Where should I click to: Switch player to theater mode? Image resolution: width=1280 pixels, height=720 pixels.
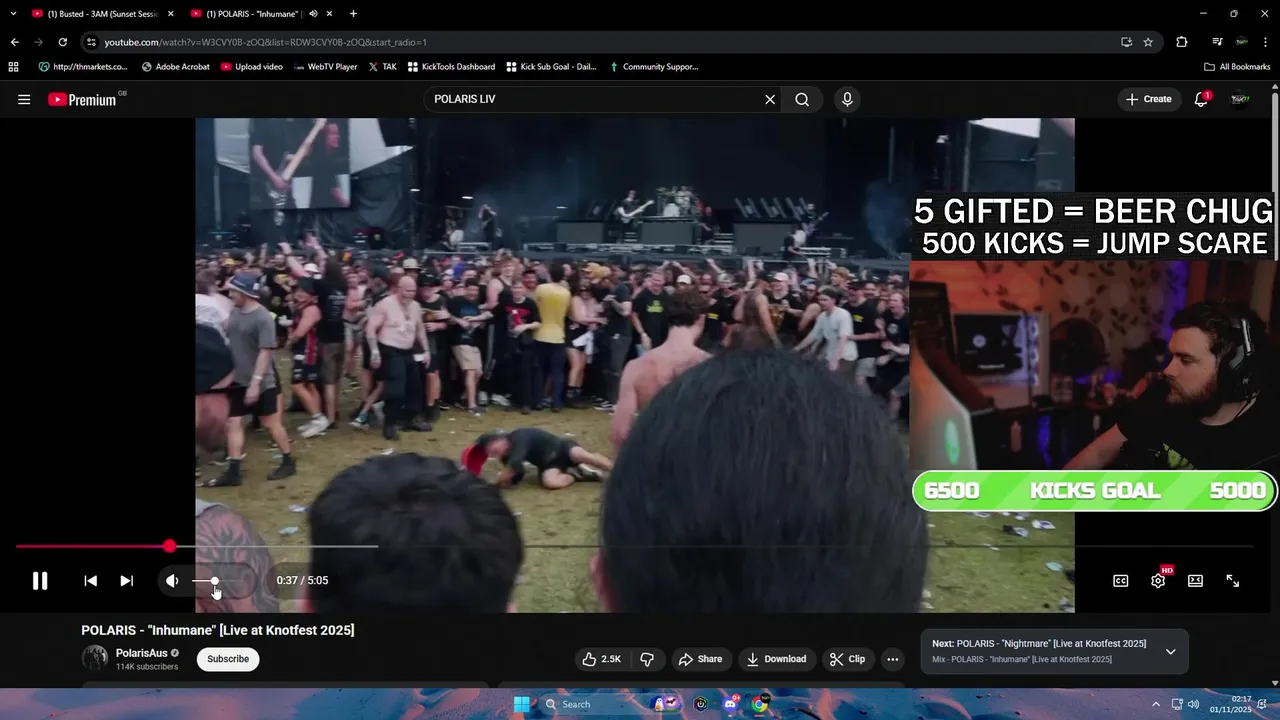pos(1195,581)
